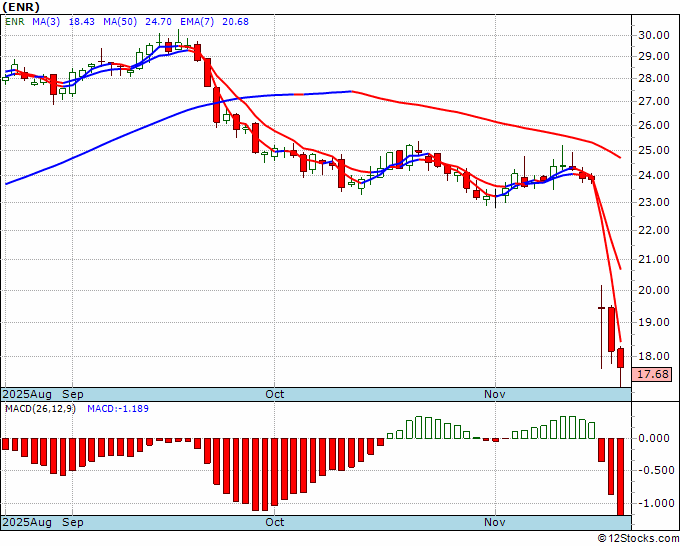Select the MA(50) legend label
This screenshot has width=680, height=546.
tap(120, 22)
